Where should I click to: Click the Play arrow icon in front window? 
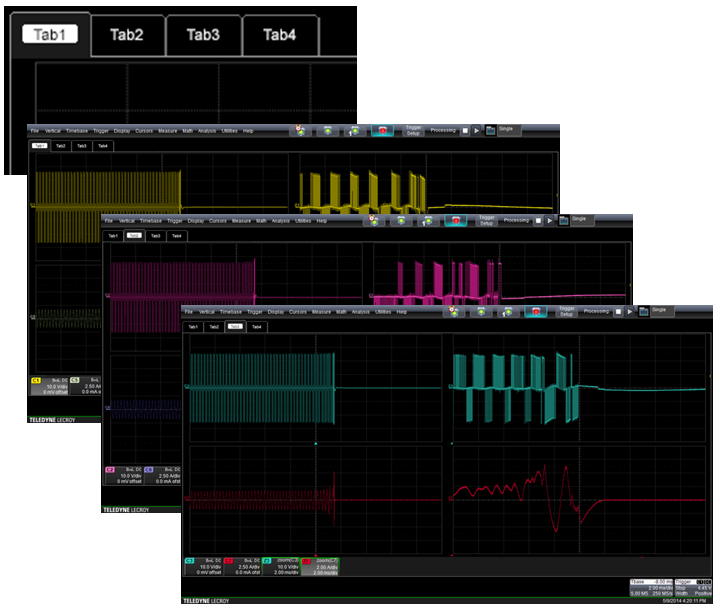coord(629,311)
